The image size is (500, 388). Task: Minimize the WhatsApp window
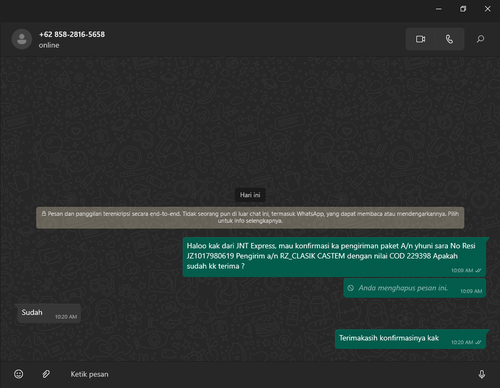(439, 9)
